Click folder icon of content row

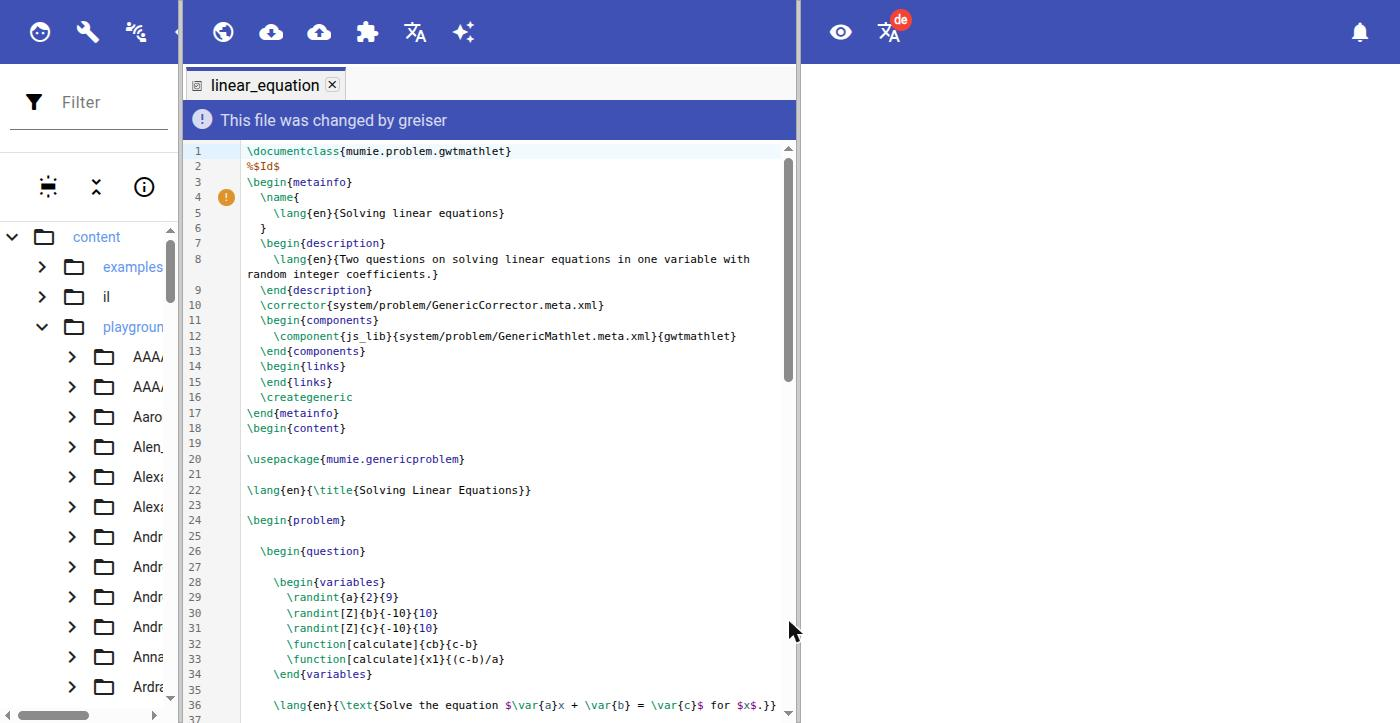point(44,237)
